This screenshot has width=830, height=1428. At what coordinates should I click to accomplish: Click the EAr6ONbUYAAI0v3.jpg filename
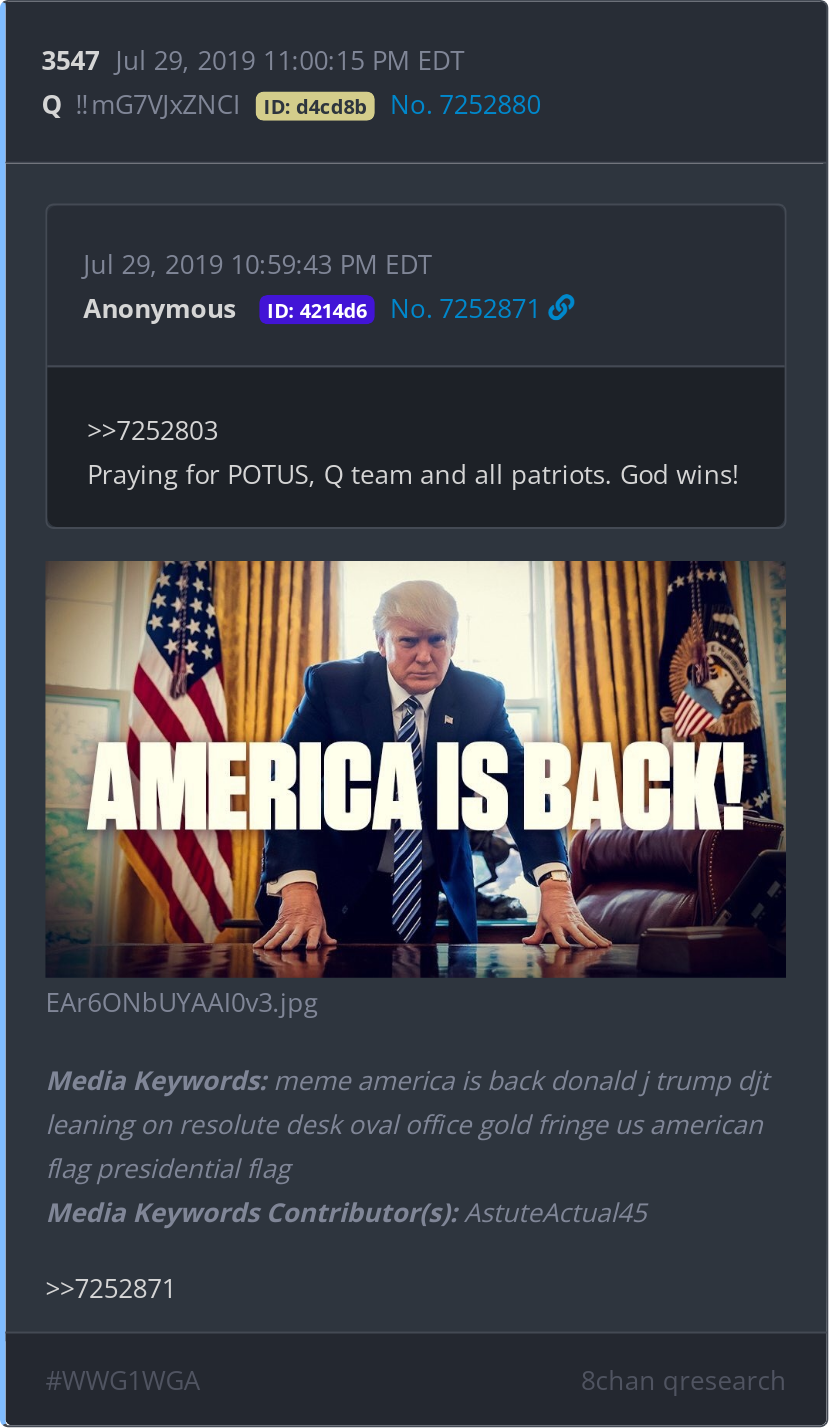[182, 1003]
